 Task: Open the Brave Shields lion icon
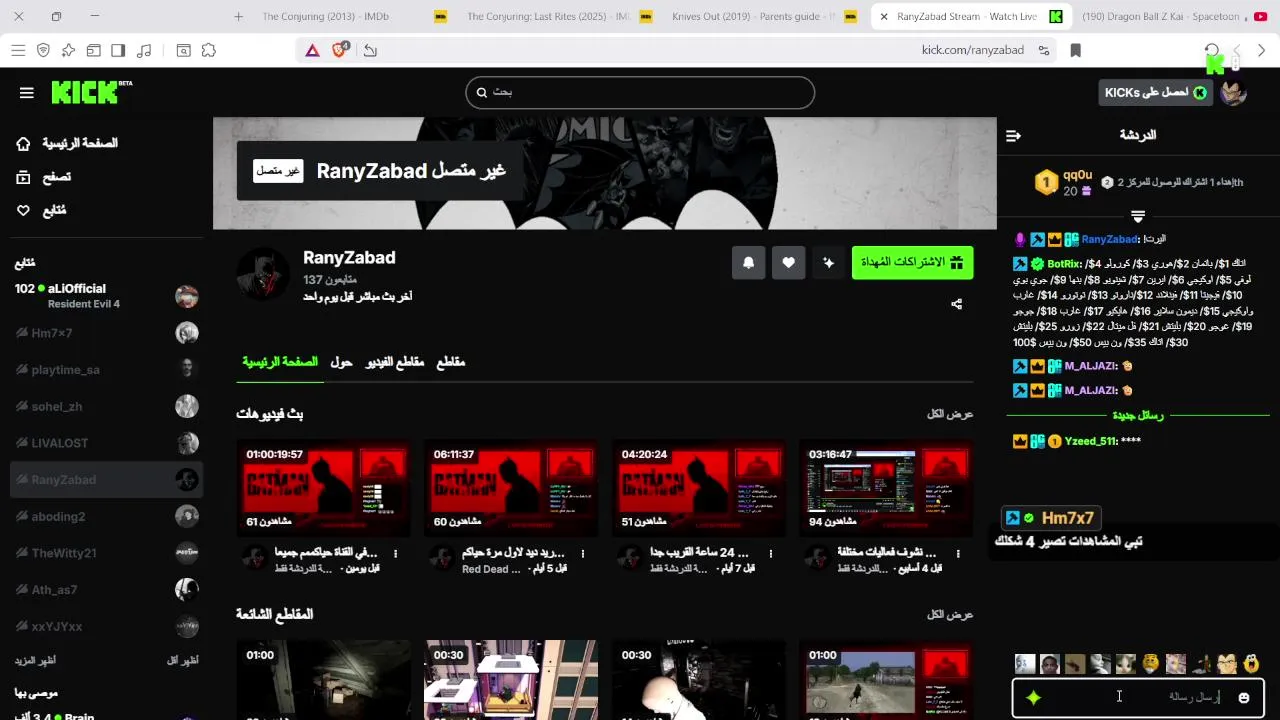pos(340,50)
